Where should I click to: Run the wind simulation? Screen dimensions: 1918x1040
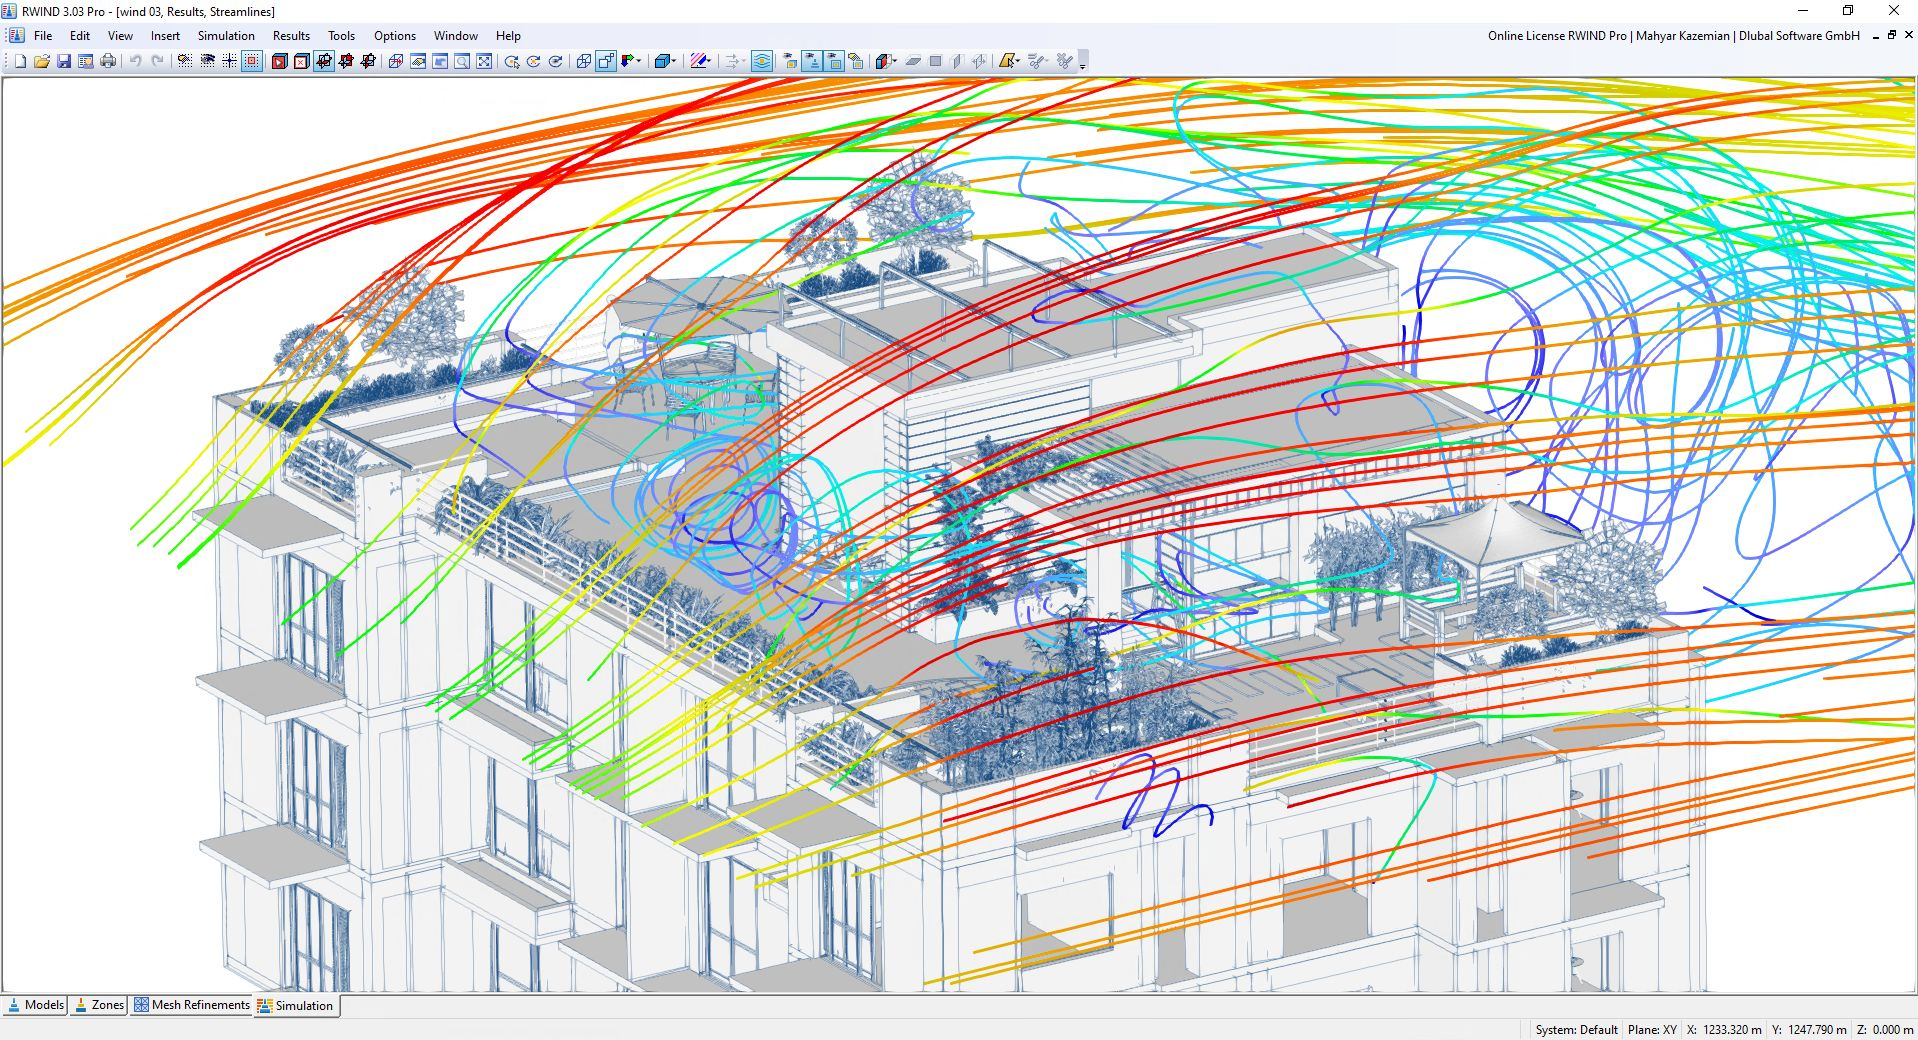279,62
